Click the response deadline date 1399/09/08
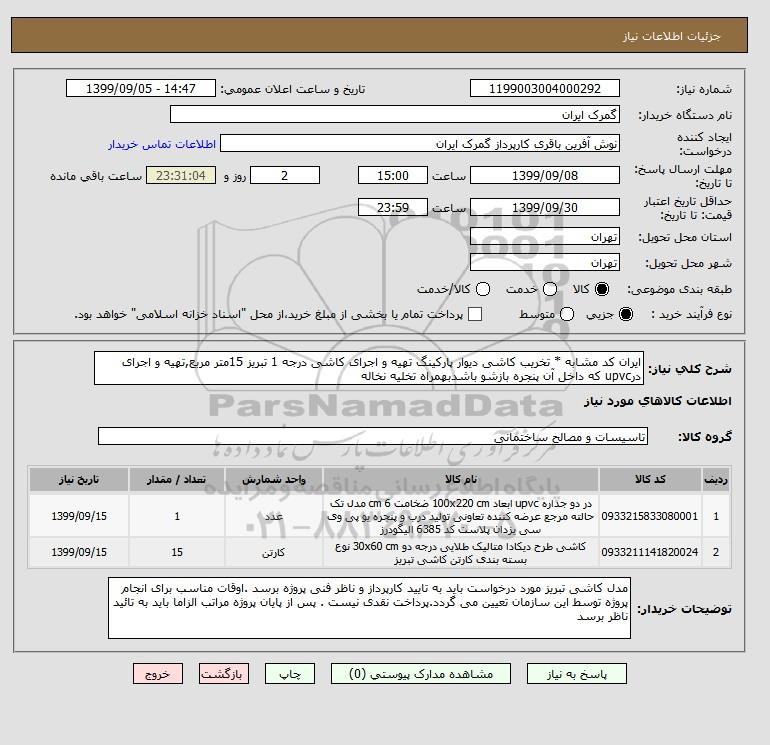This screenshot has width=770, height=745. click(x=545, y=175)
